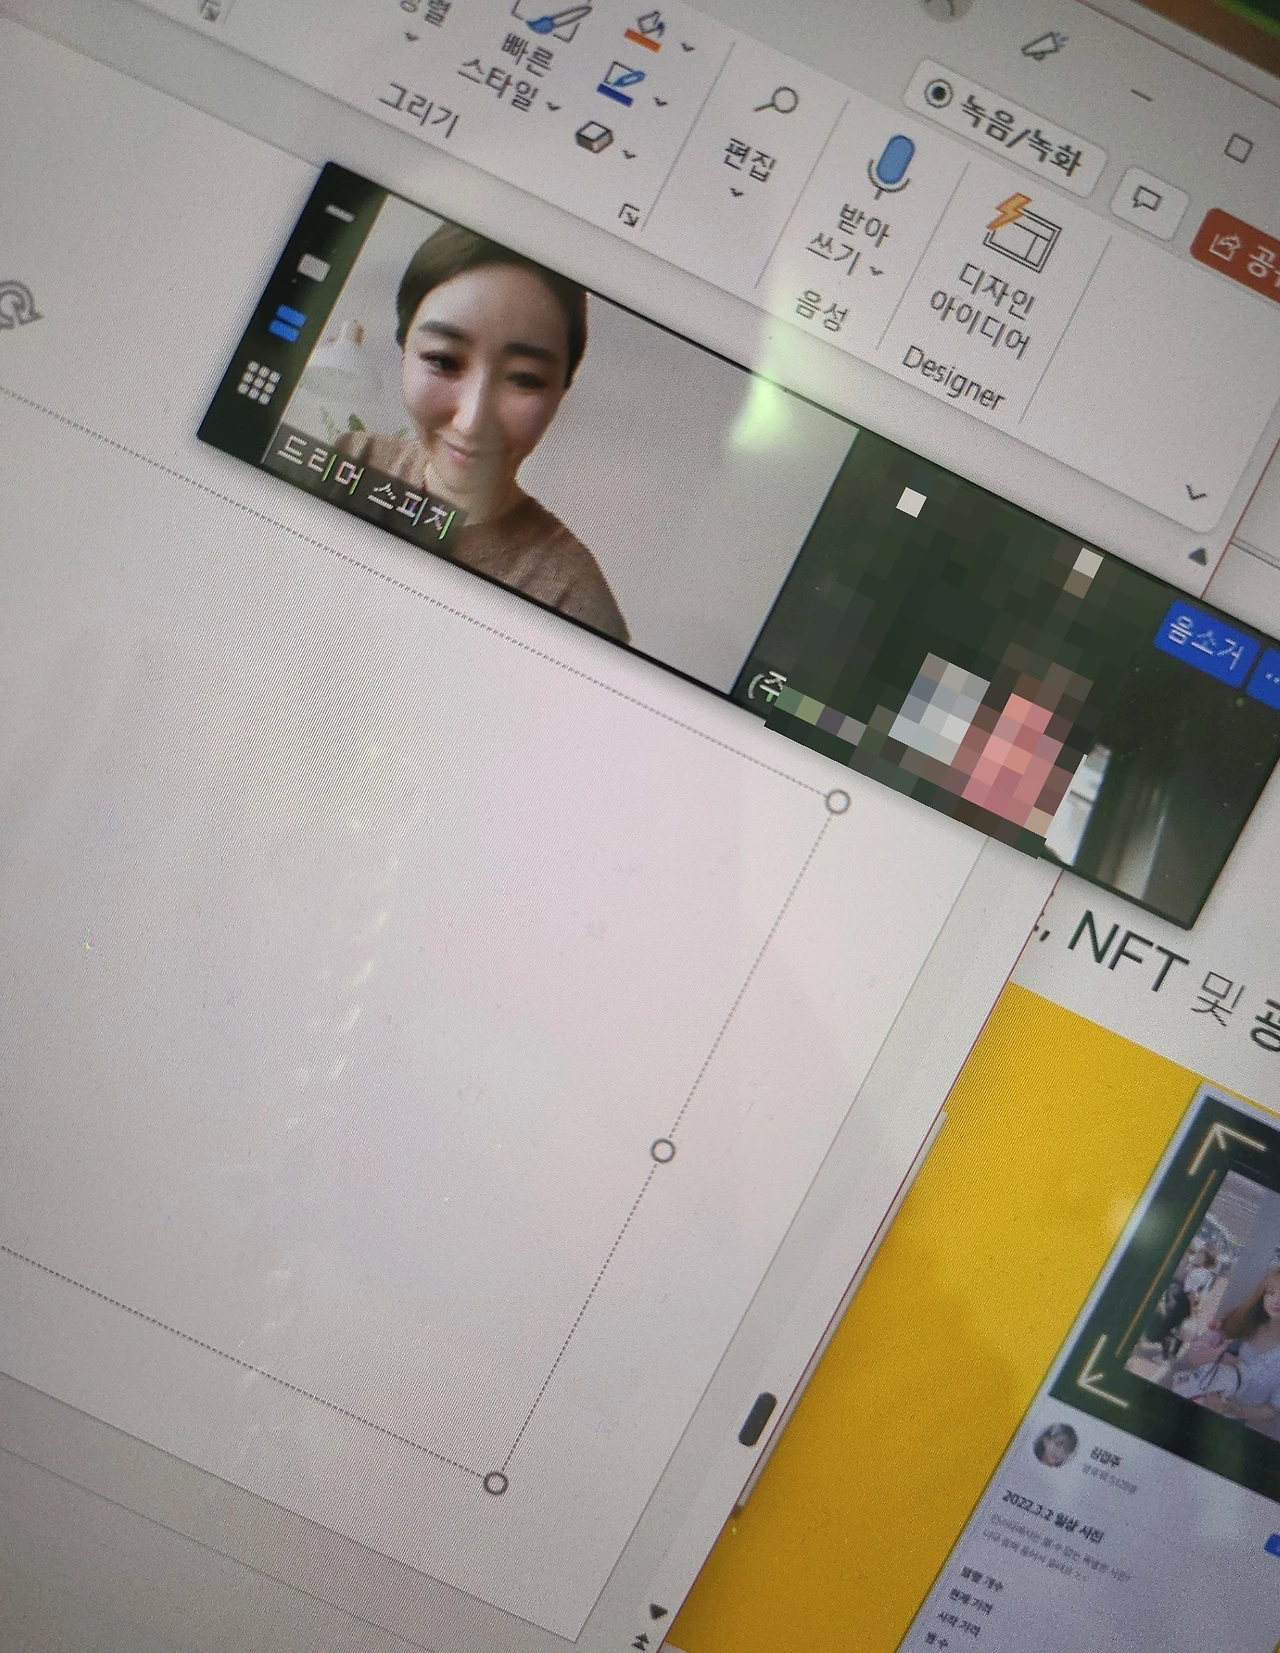Open the 받아쓰기 dictation options arrow
Screen dimensions: 1280x1653
(877, 271)
